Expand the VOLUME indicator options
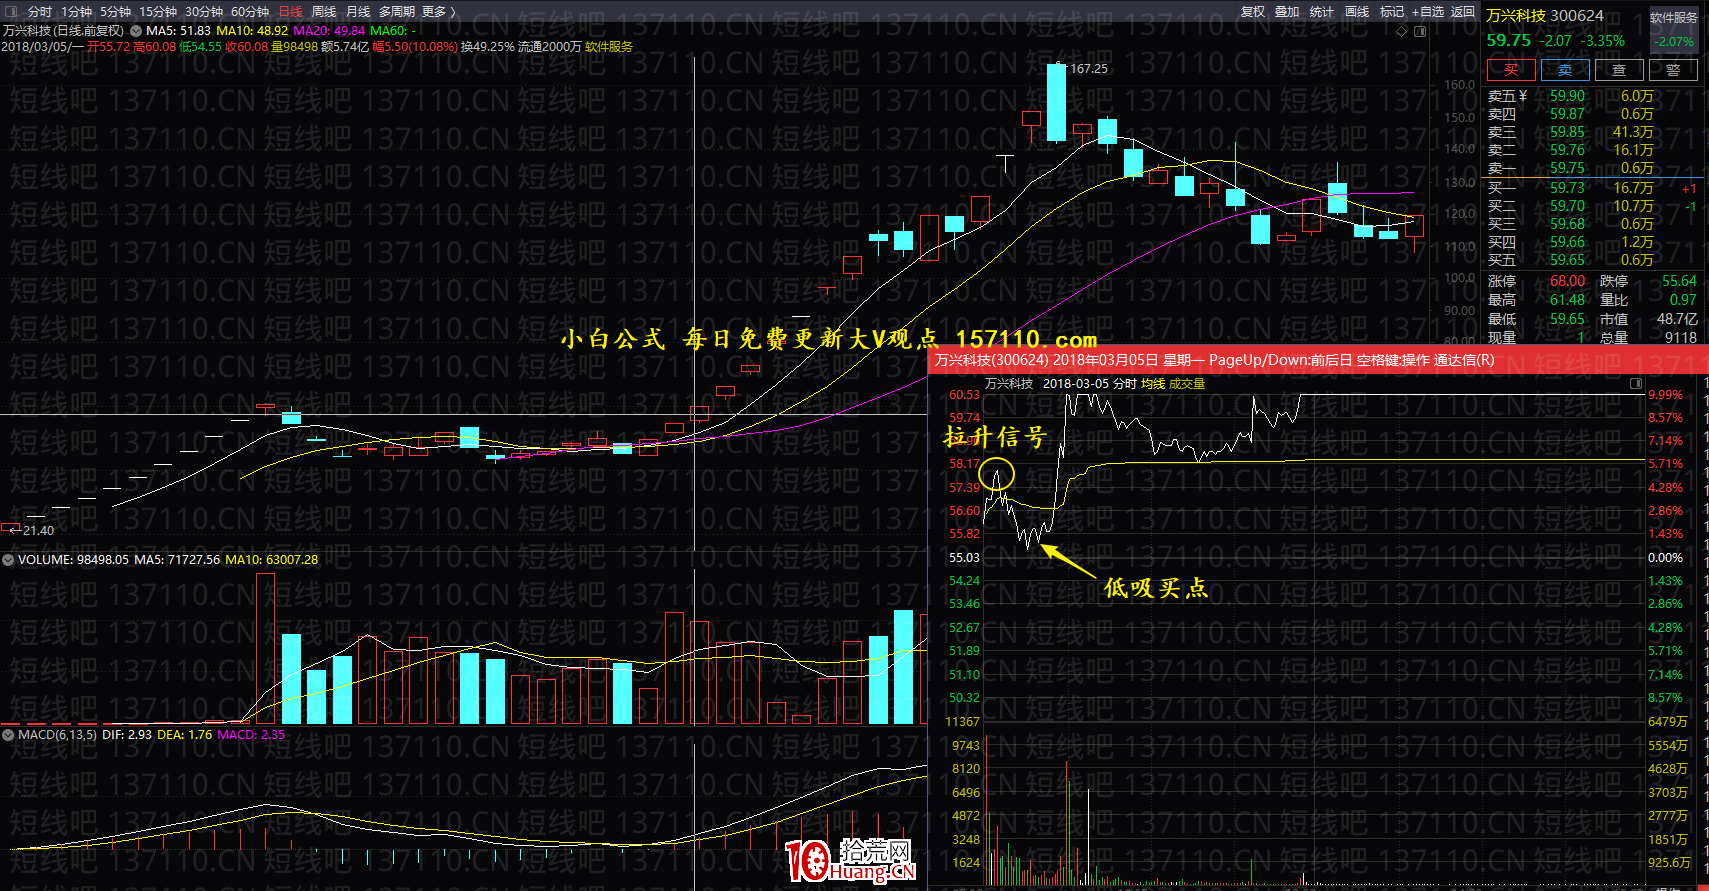Image resolution: width=1709 pixels, height=891 pixels. coord(8,560)
